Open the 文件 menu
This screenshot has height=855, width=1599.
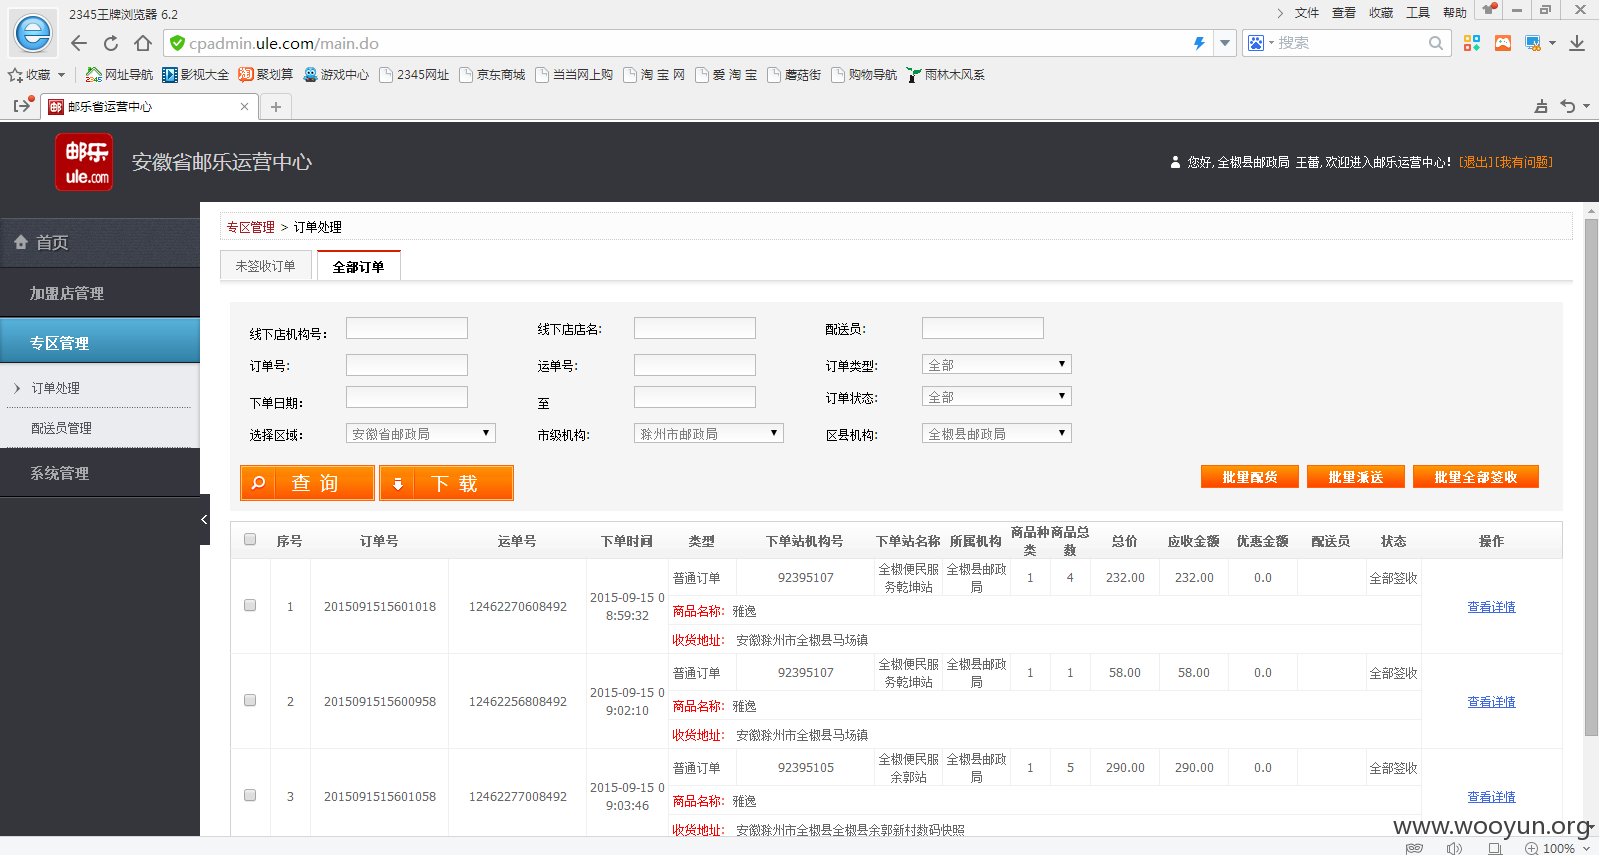tap(1307, 13)
